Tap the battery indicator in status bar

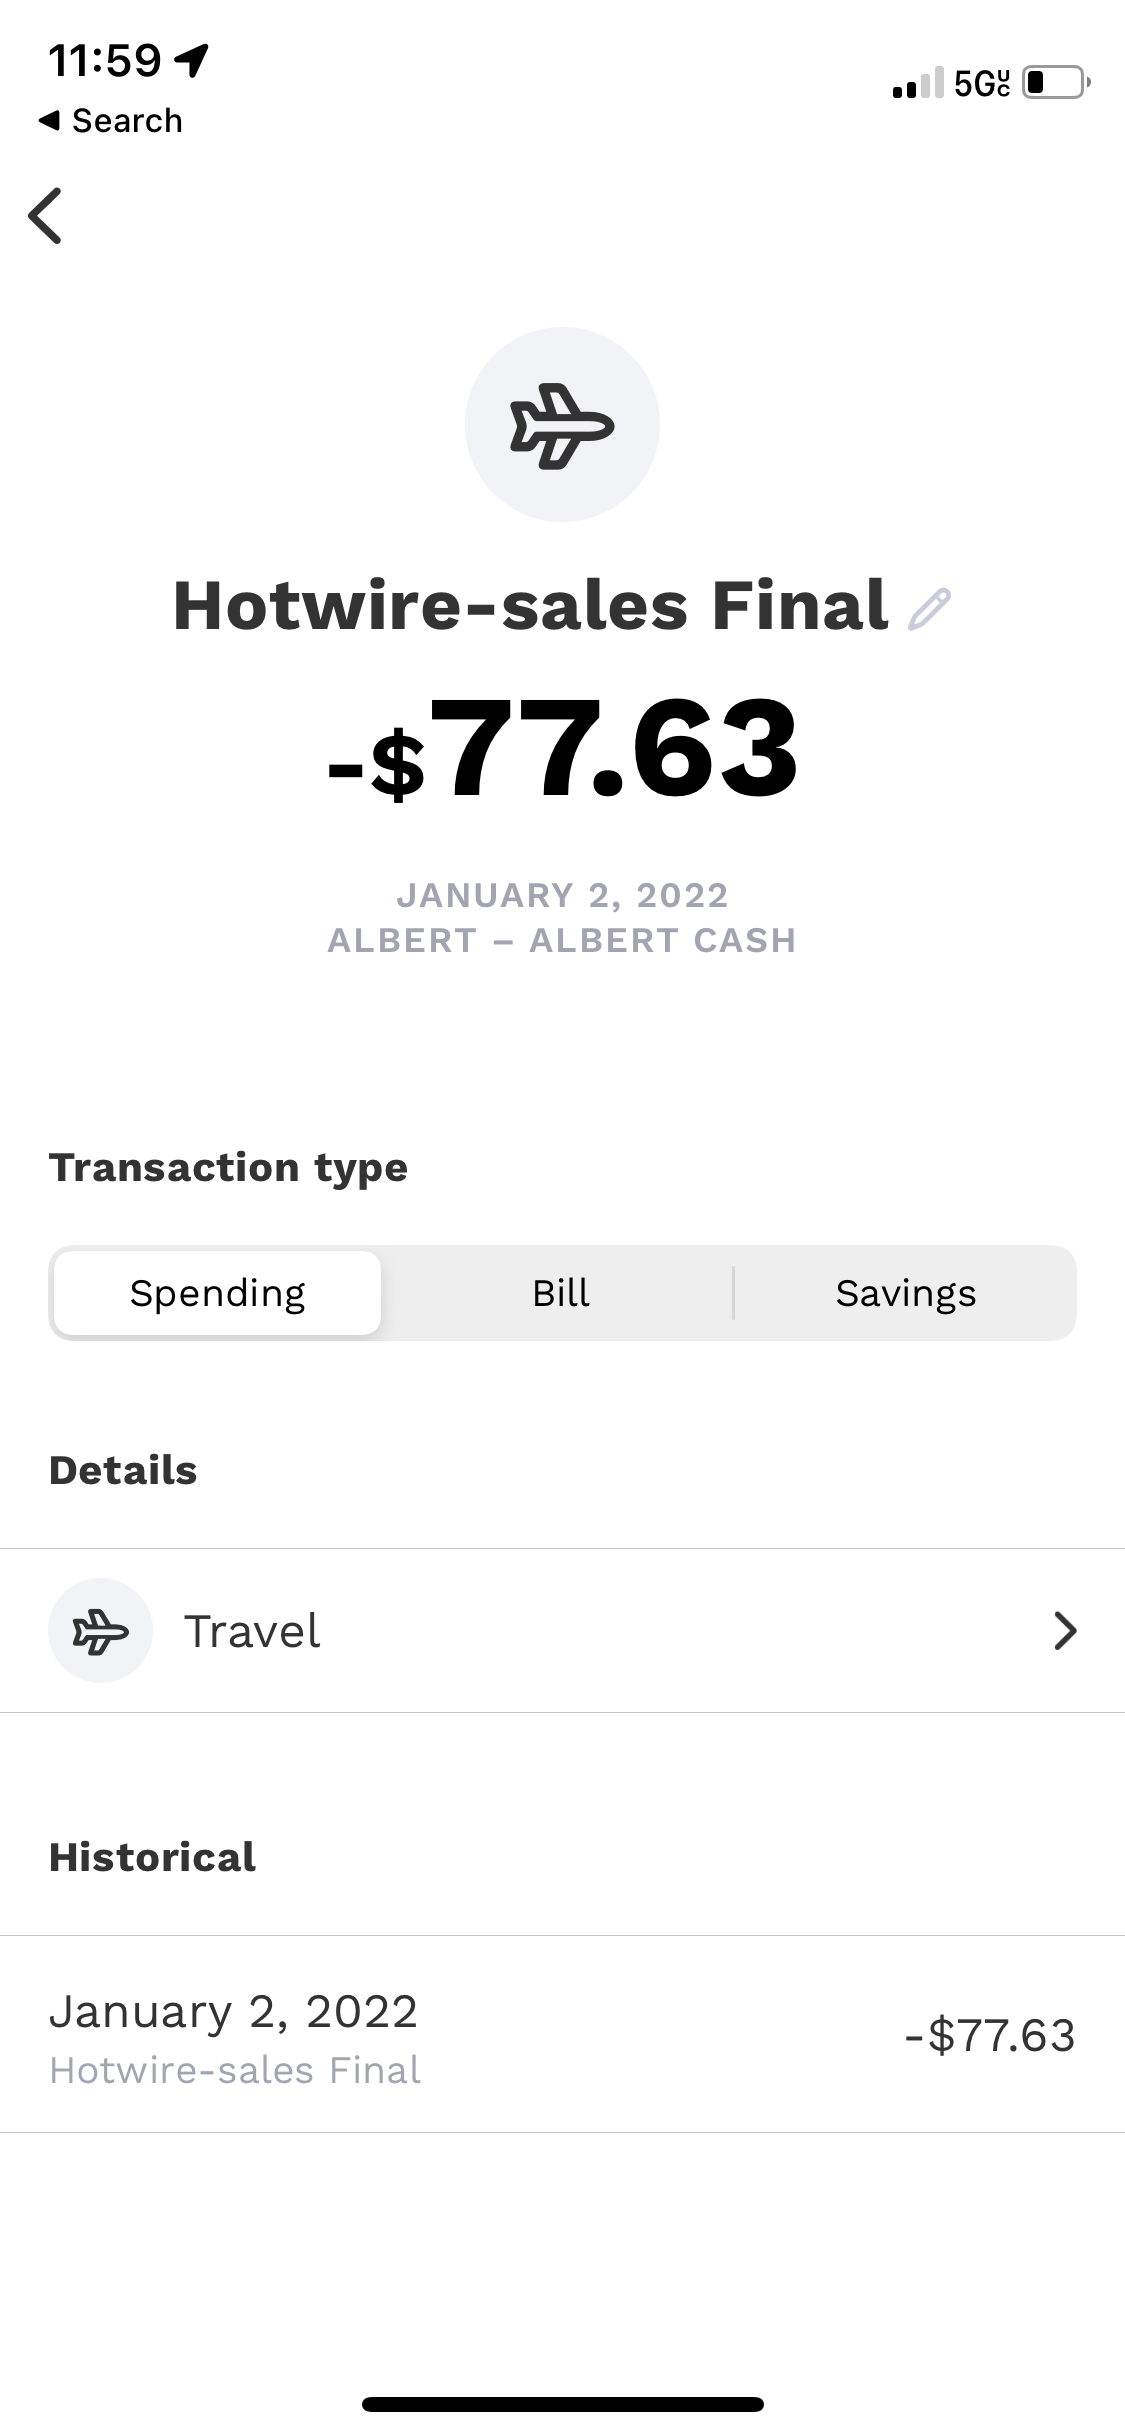(x=1055, y=82)
